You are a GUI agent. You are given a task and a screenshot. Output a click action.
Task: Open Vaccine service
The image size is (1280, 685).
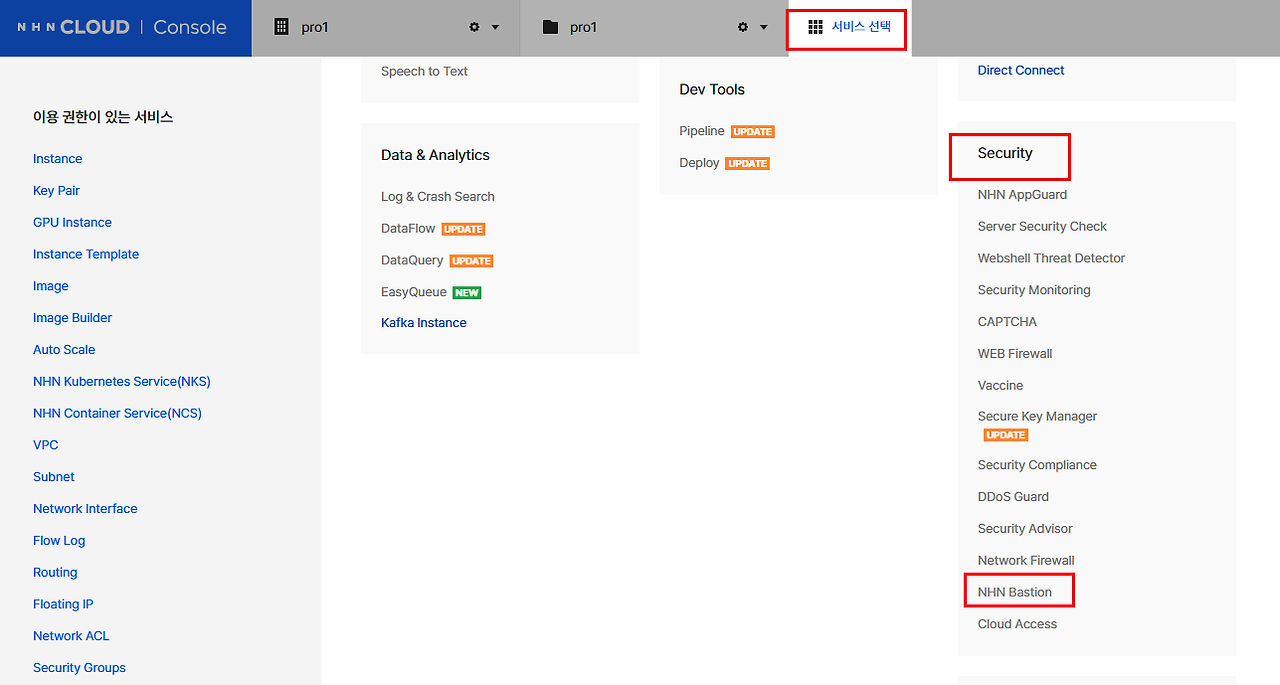coord(1000,386)
